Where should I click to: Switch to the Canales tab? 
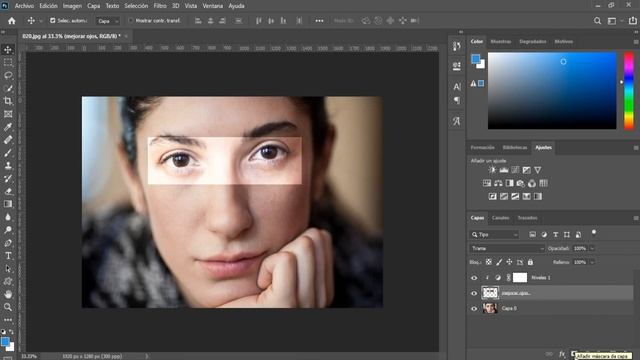pos(500,218)
